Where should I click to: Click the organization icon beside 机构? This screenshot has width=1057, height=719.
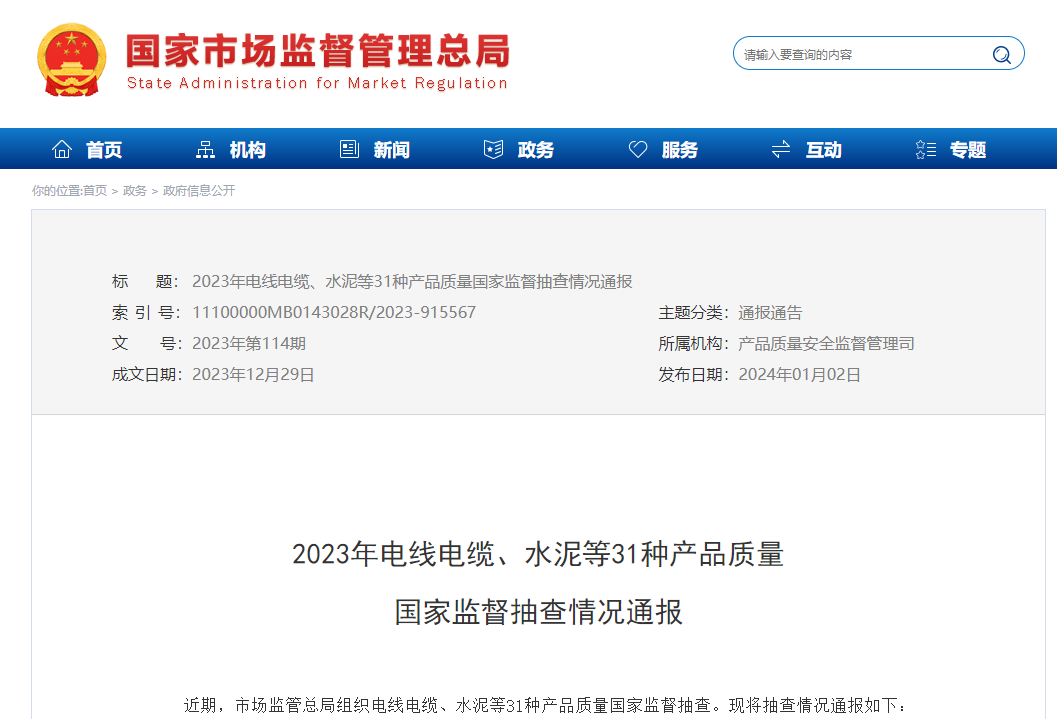point(205,148)
